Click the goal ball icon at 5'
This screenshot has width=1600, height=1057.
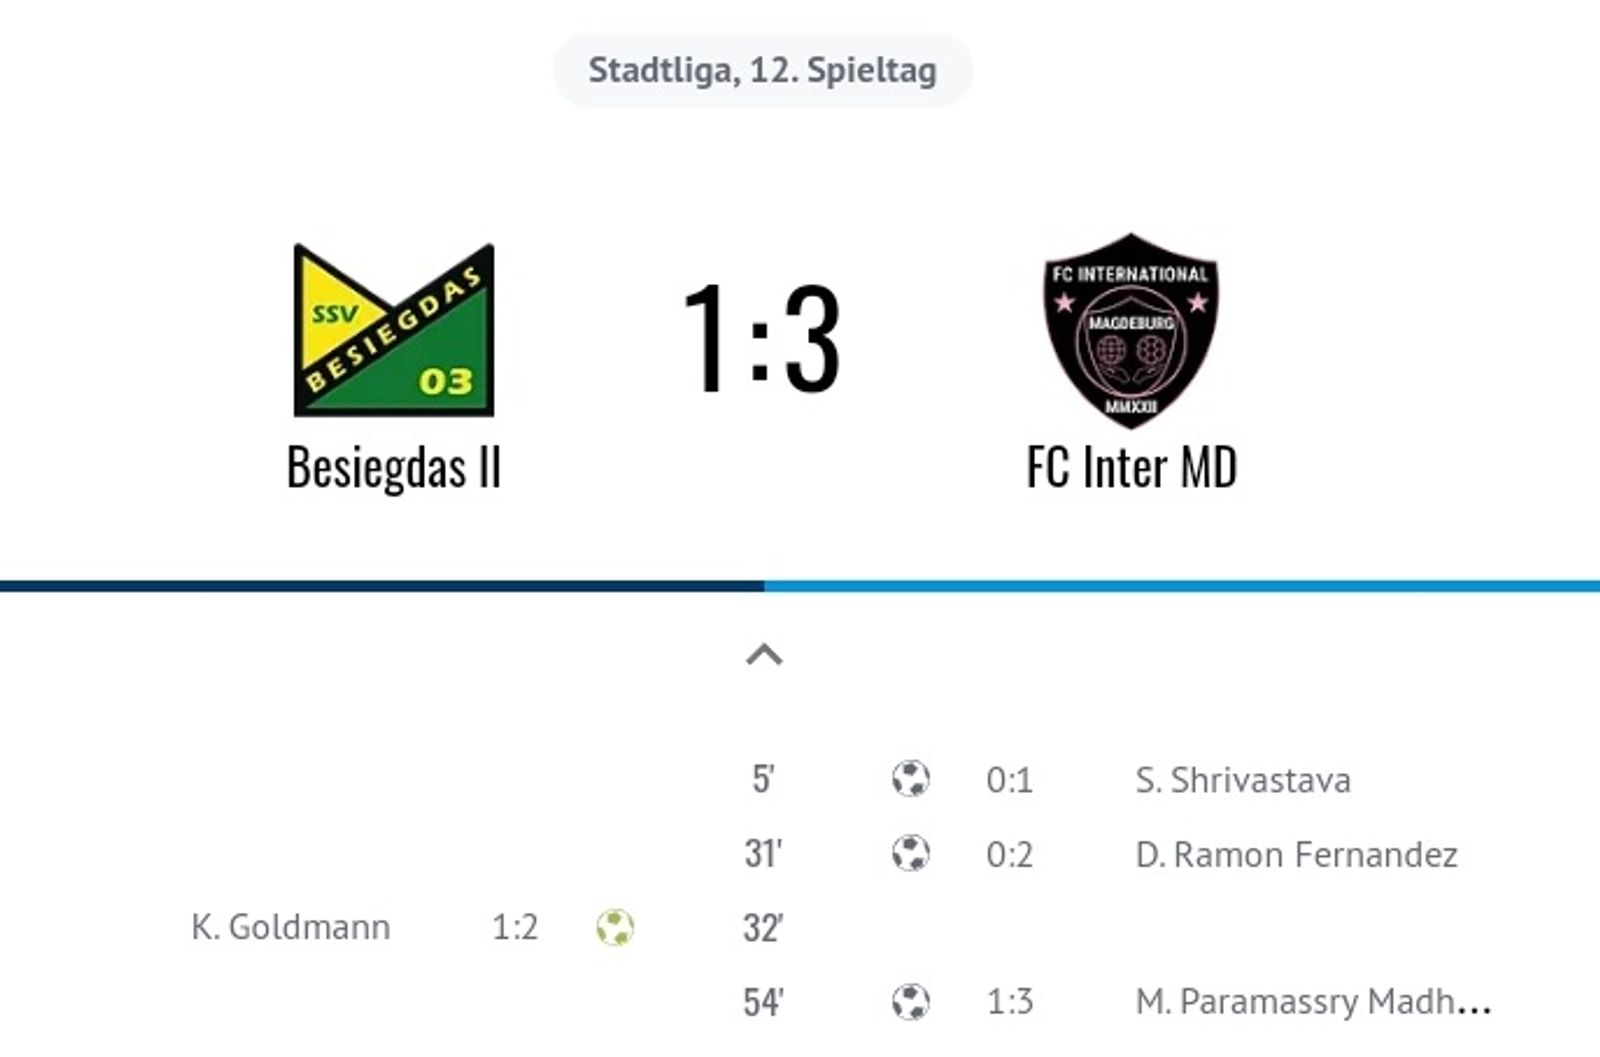pyautogui.click(x=910, y=779)
